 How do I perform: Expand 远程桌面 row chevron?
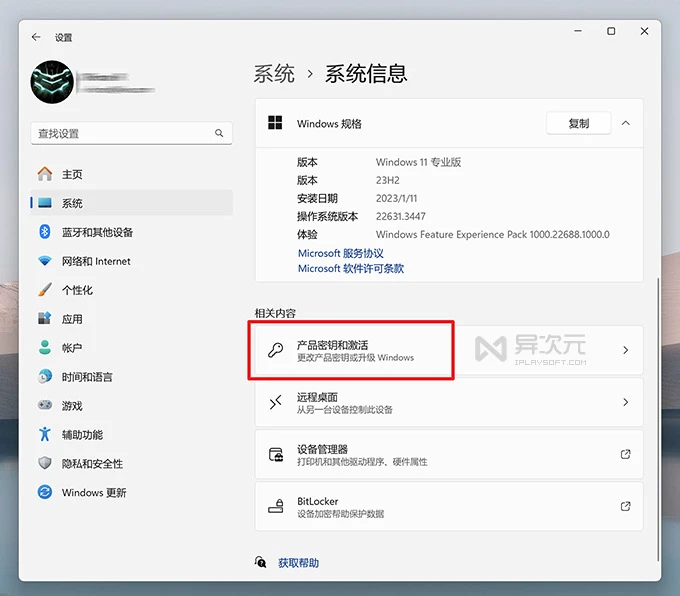(x=625, y=402)
